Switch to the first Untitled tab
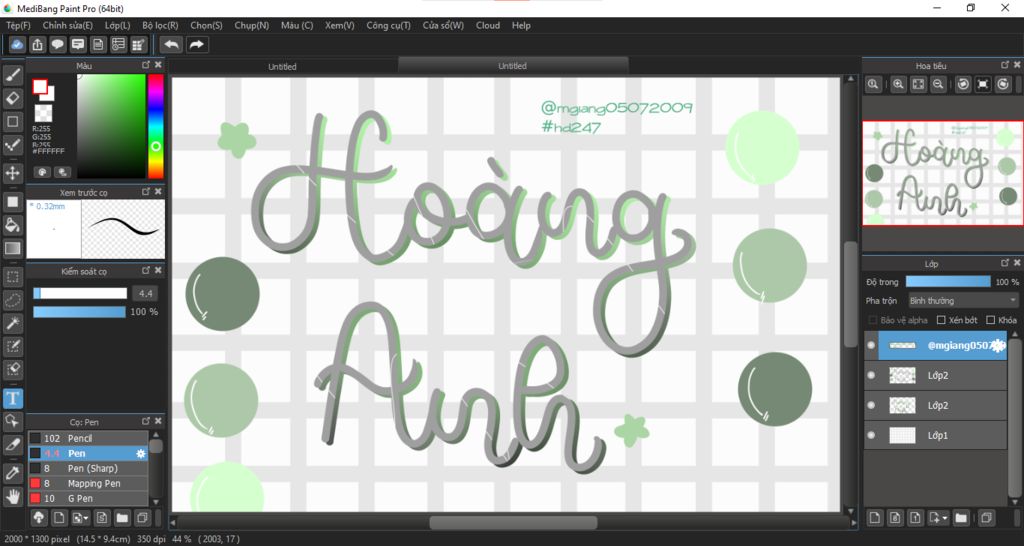1024x546 pixels. click(283, 66)
